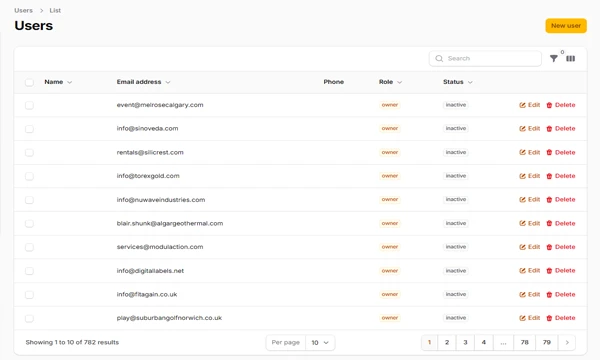Edit the event@melrosecalgary.com user

(530, 105)
